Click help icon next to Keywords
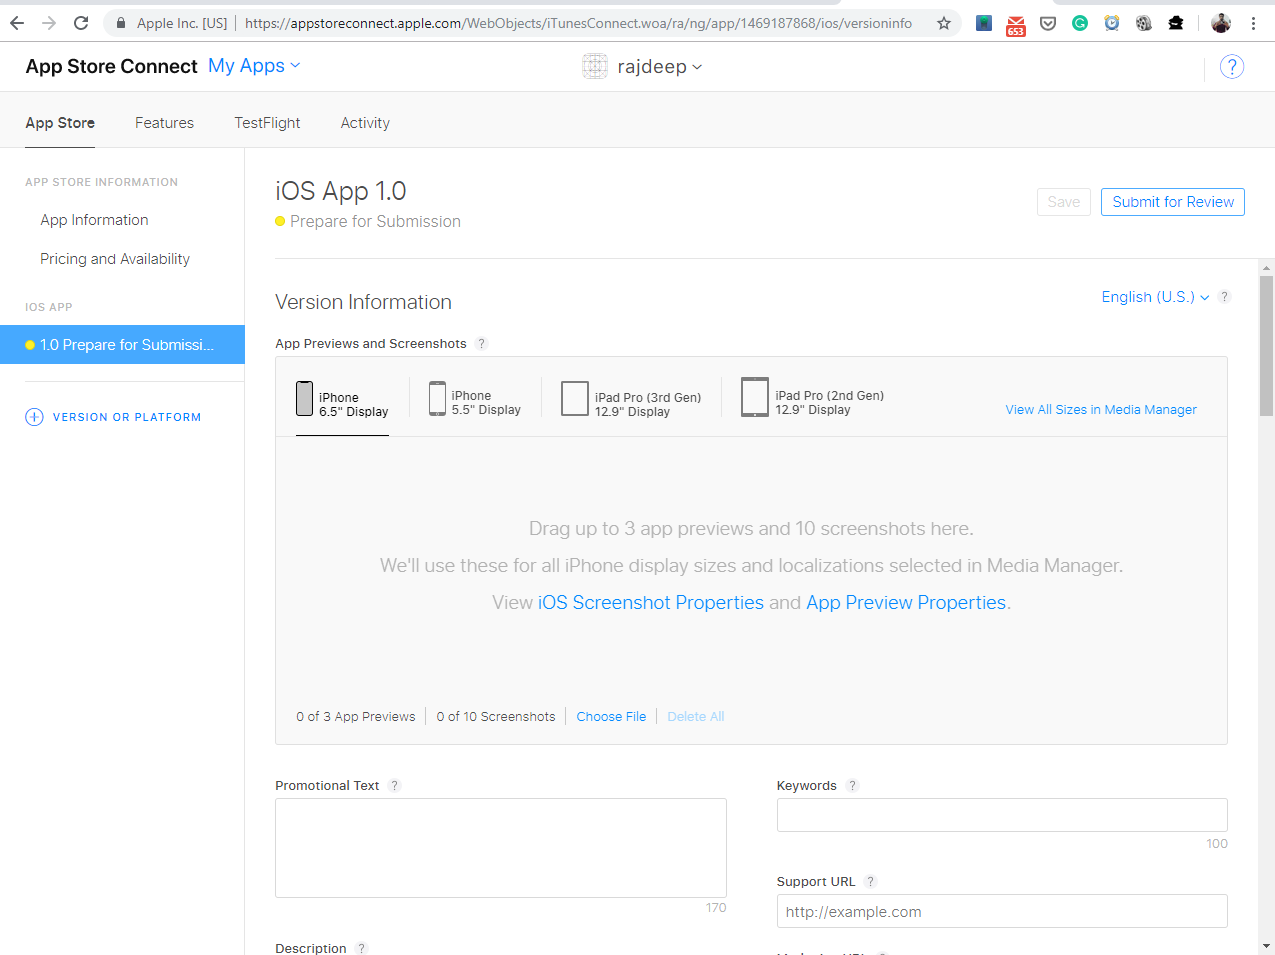This screenshot has width=1275, height=955. click(852, 785)
